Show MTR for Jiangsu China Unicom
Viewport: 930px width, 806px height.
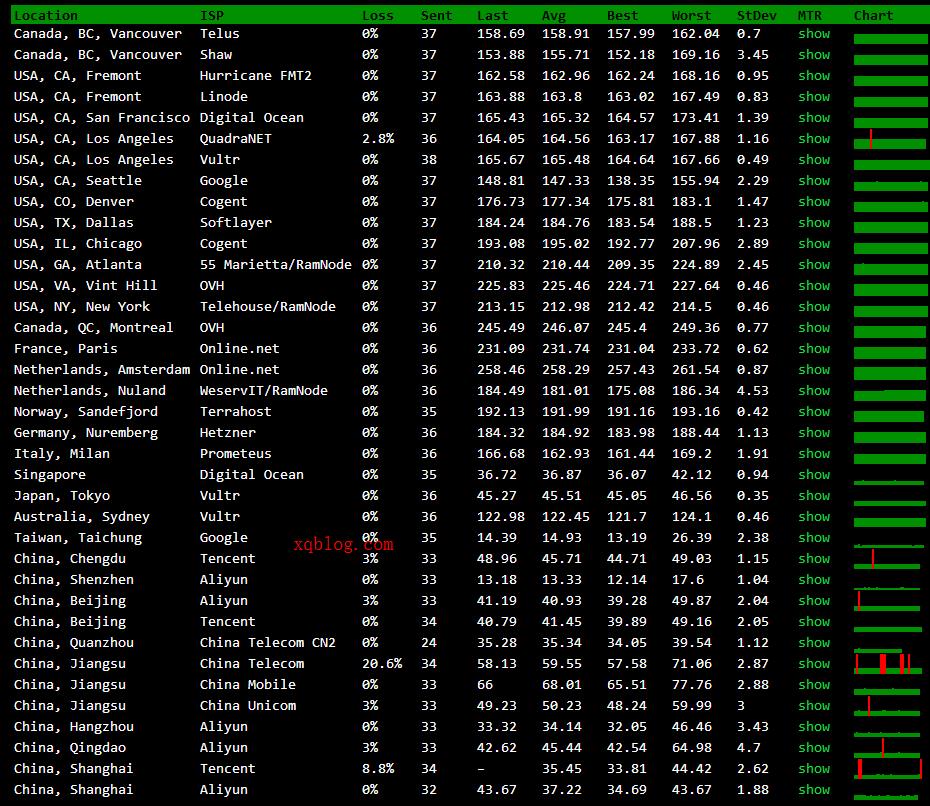814,706
